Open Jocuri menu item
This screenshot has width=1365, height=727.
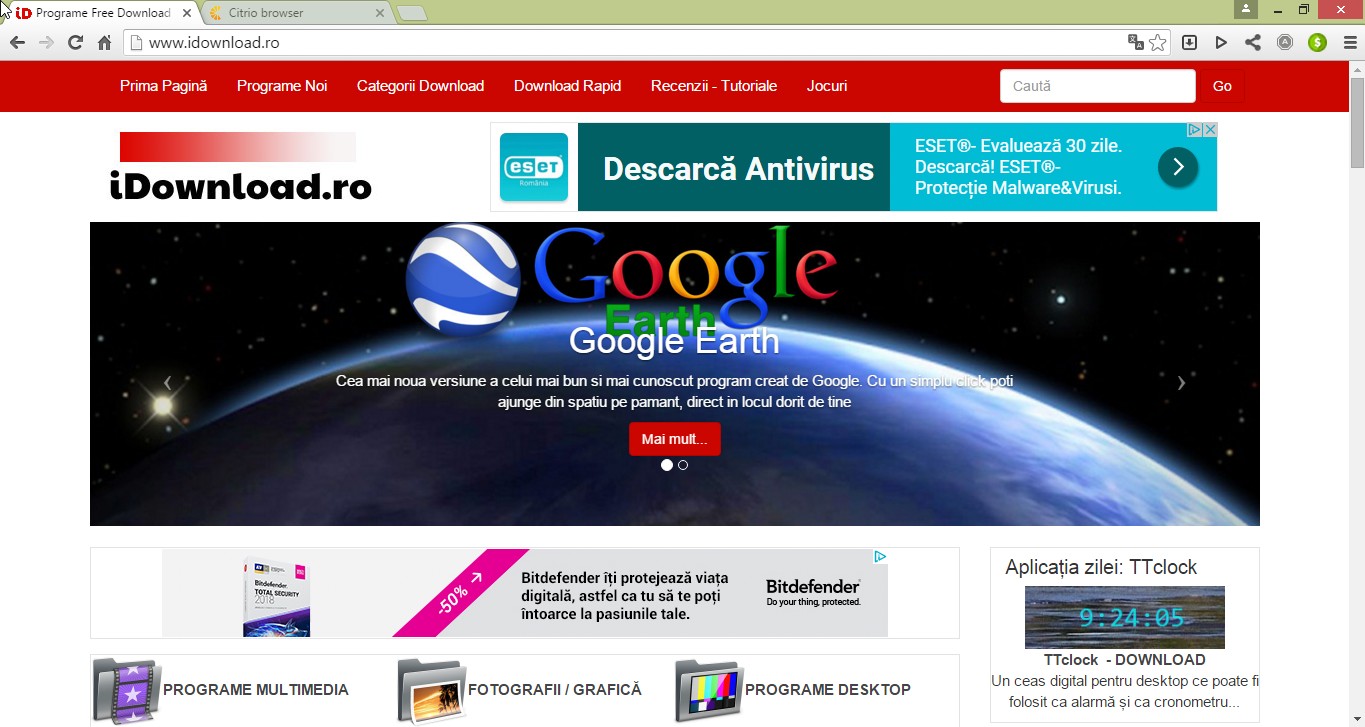click(x=827, y=86)
